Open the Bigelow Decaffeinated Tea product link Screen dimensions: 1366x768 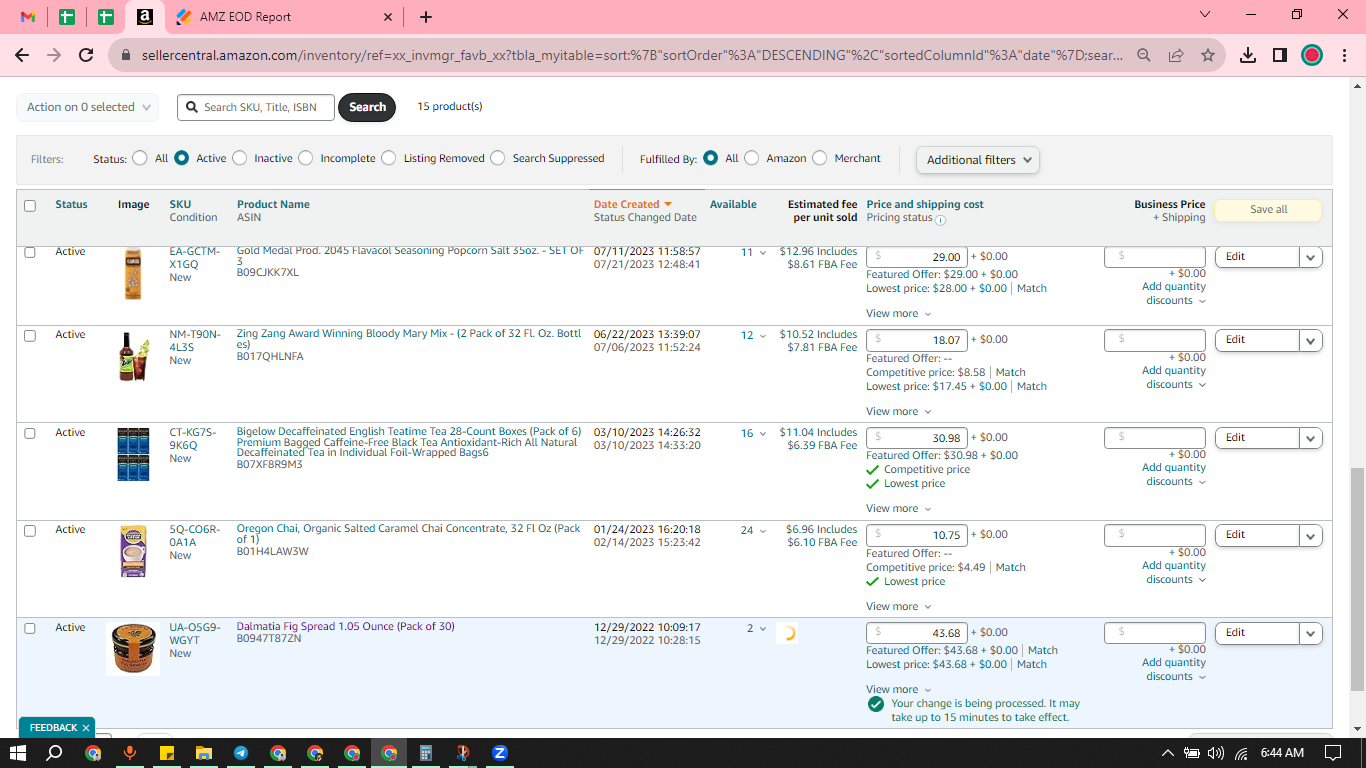[408, 442]
